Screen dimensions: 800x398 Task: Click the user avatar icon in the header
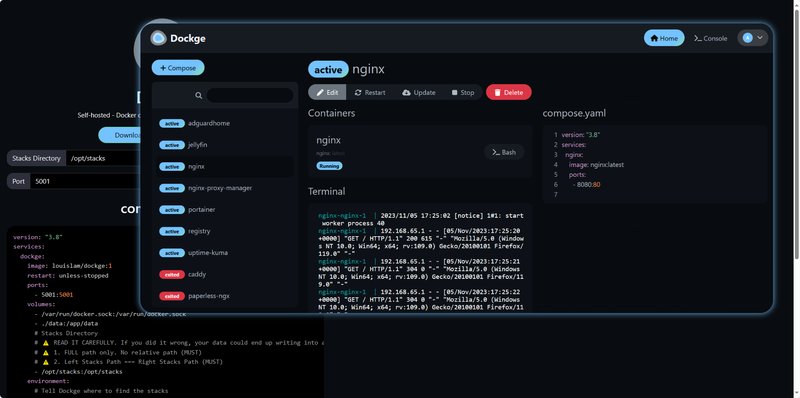747,38
